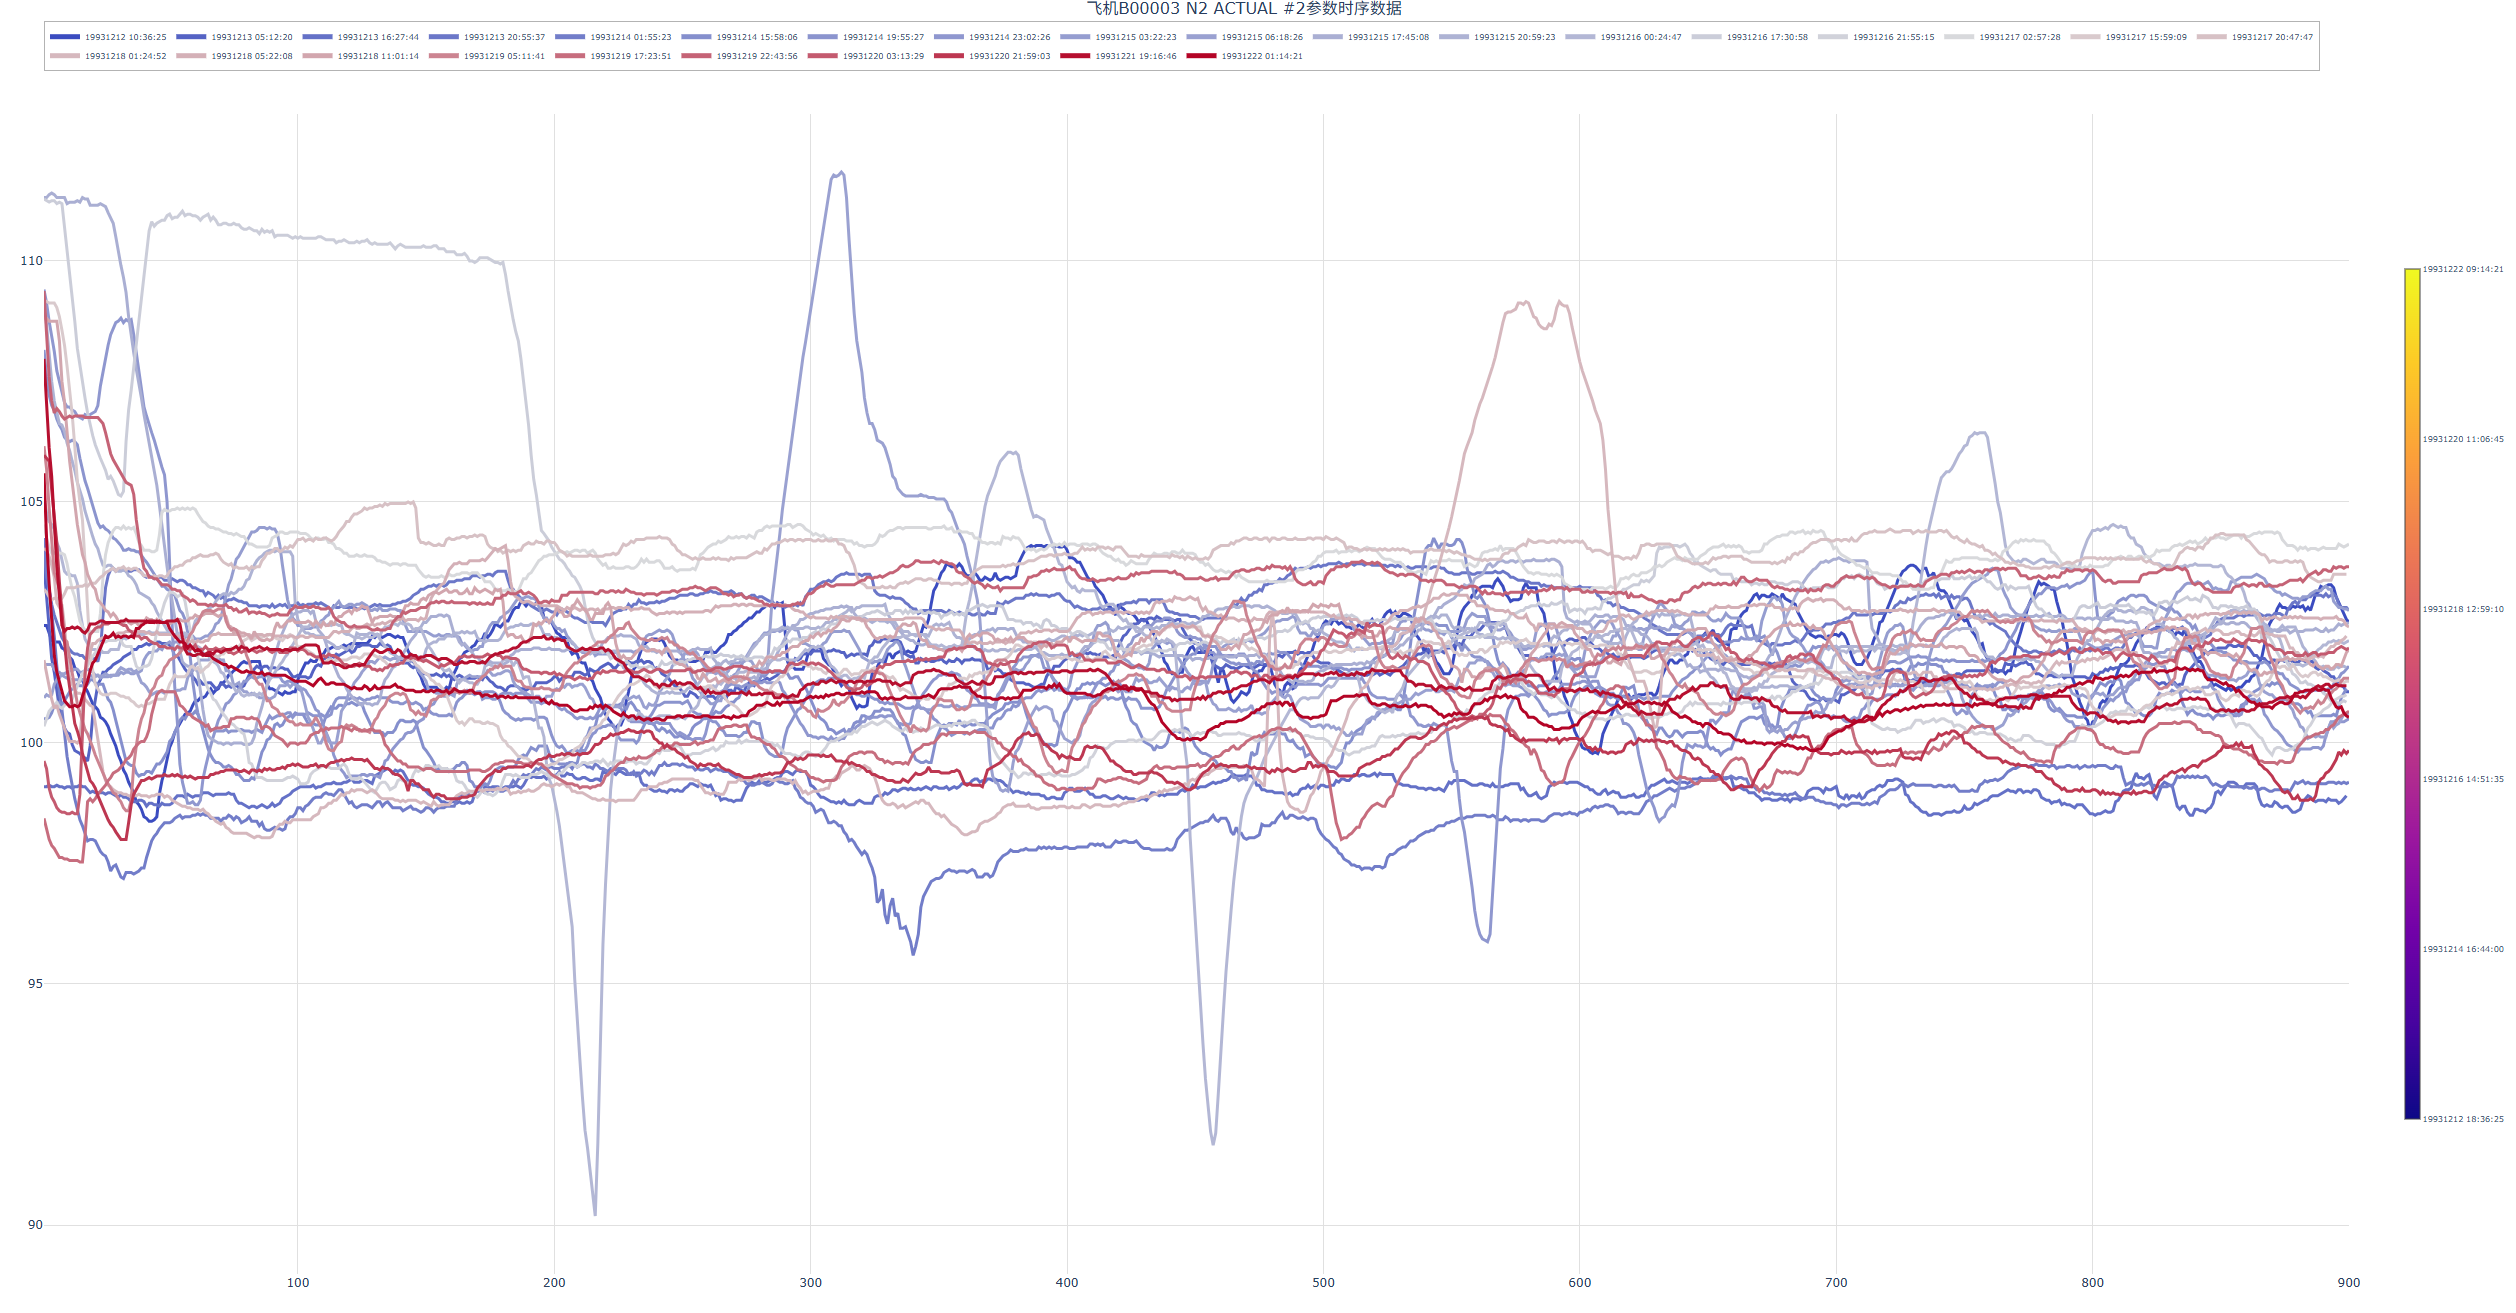2516x1313 pixels.
Task: Toggle legend item 19931218 01:24:52
Action: point(125,56)
